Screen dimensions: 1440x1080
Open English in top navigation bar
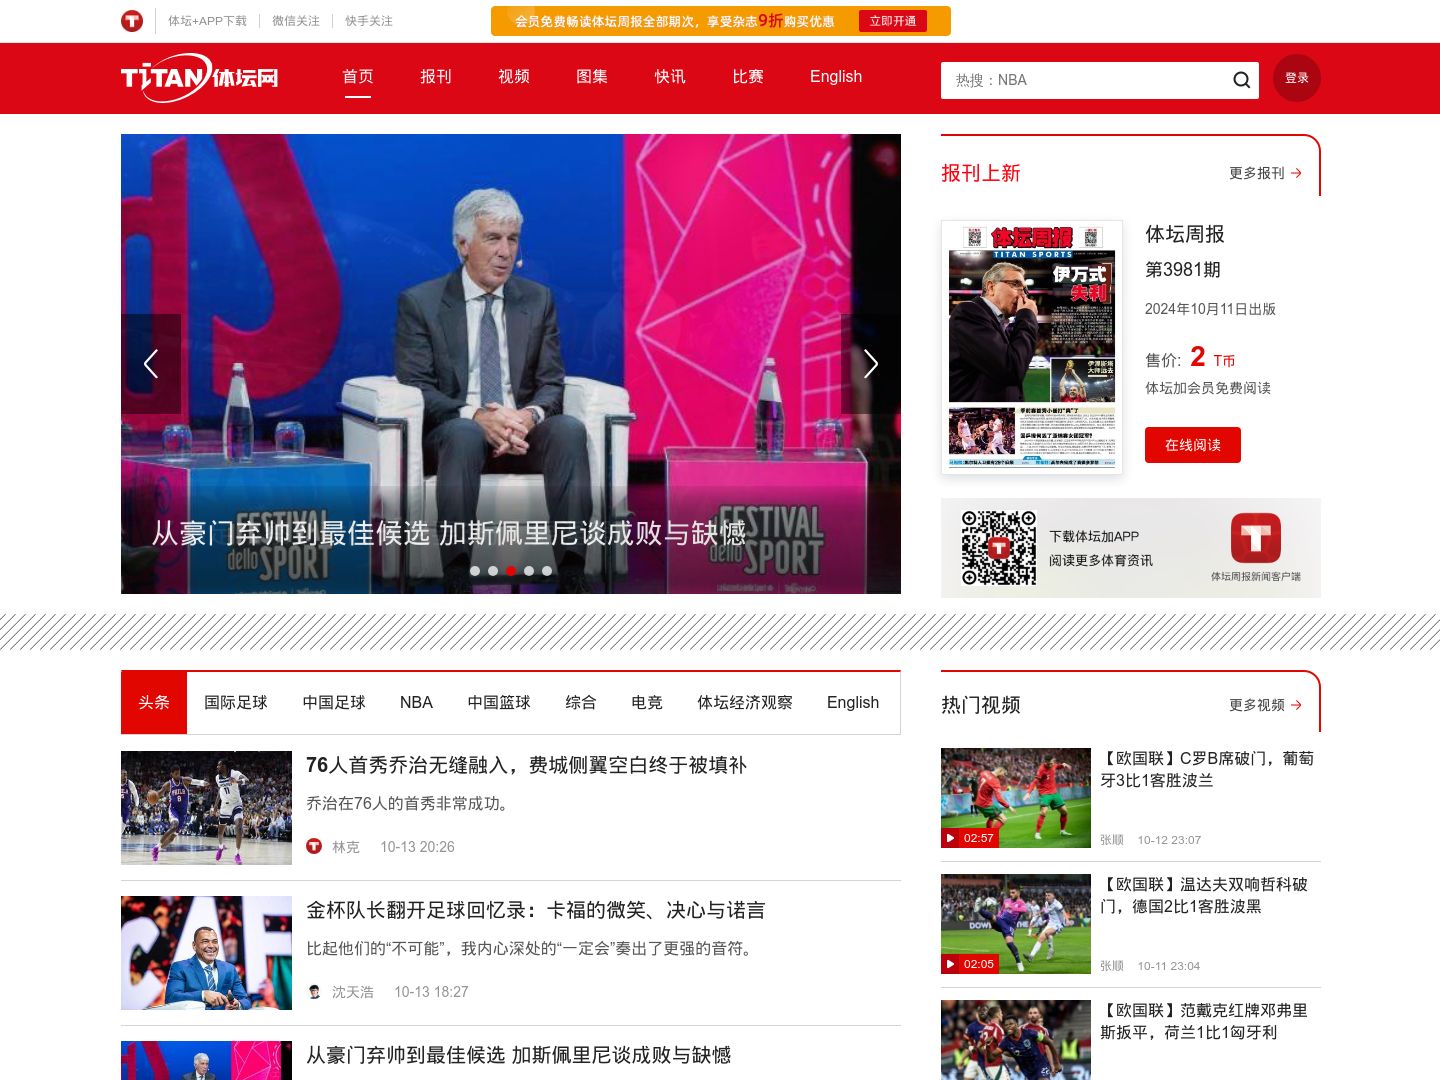836,77
